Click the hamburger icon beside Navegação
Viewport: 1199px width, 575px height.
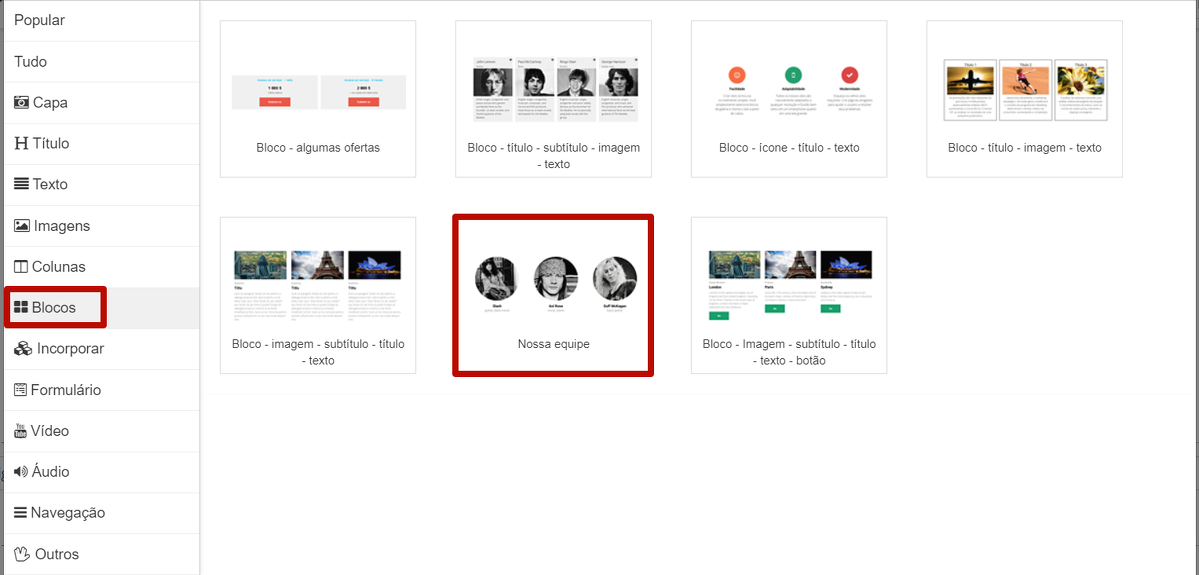click(x=21, y=513)
